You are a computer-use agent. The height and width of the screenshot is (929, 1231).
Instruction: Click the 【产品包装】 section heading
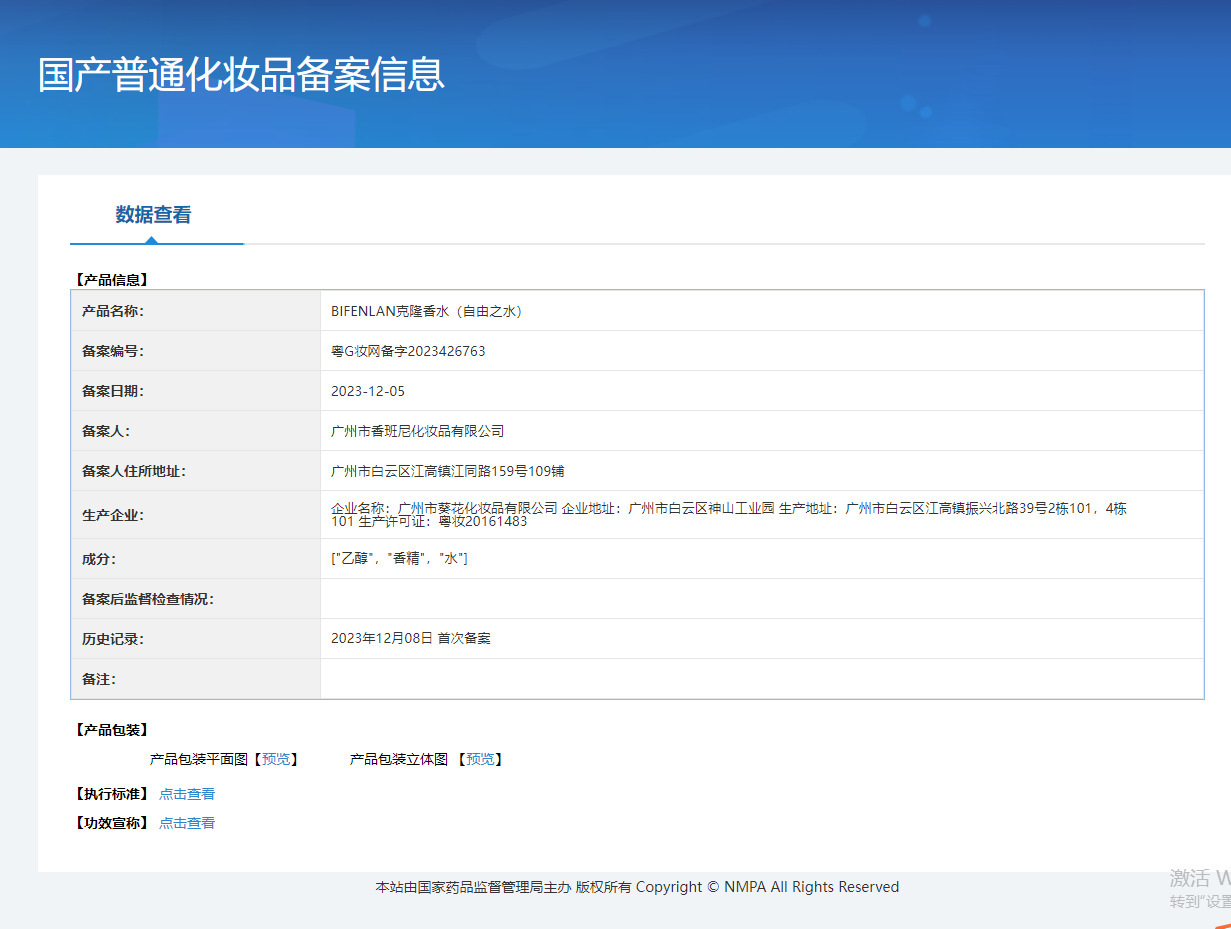pyautogui.click(x=112, y=730)
